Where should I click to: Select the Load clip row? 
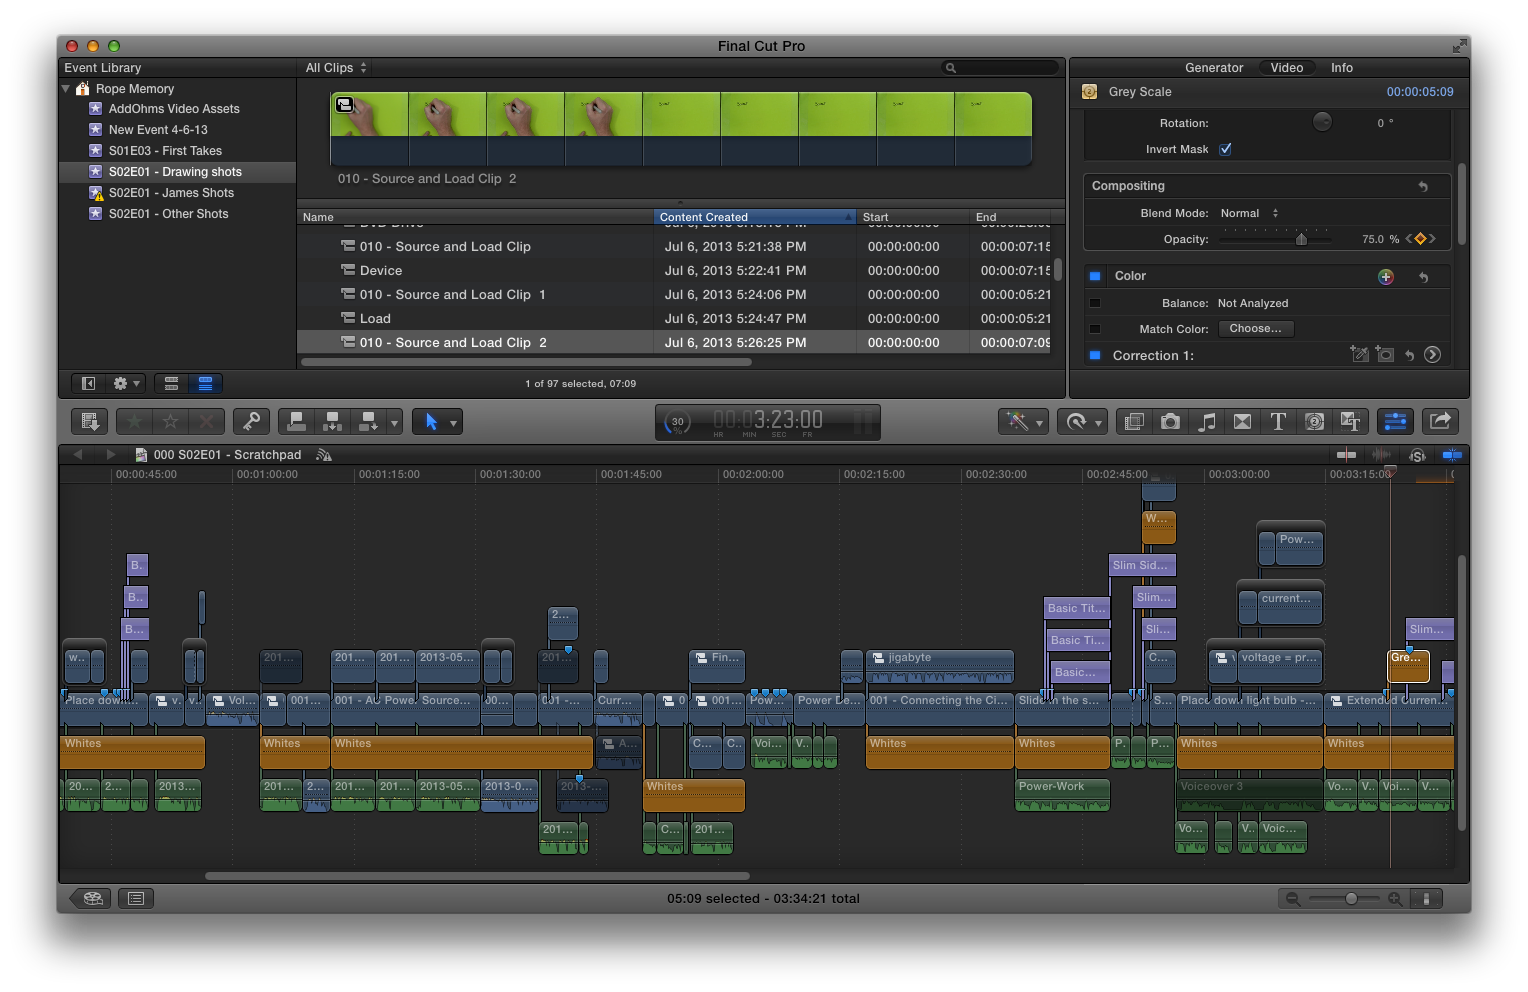pos(675,318)
